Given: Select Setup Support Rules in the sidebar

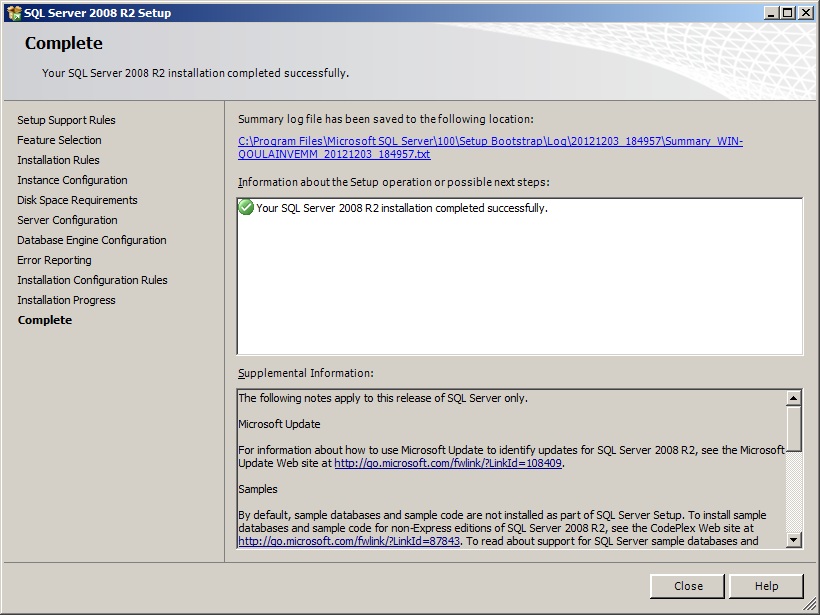Looking at the screenshot, I should click(66, 120).
